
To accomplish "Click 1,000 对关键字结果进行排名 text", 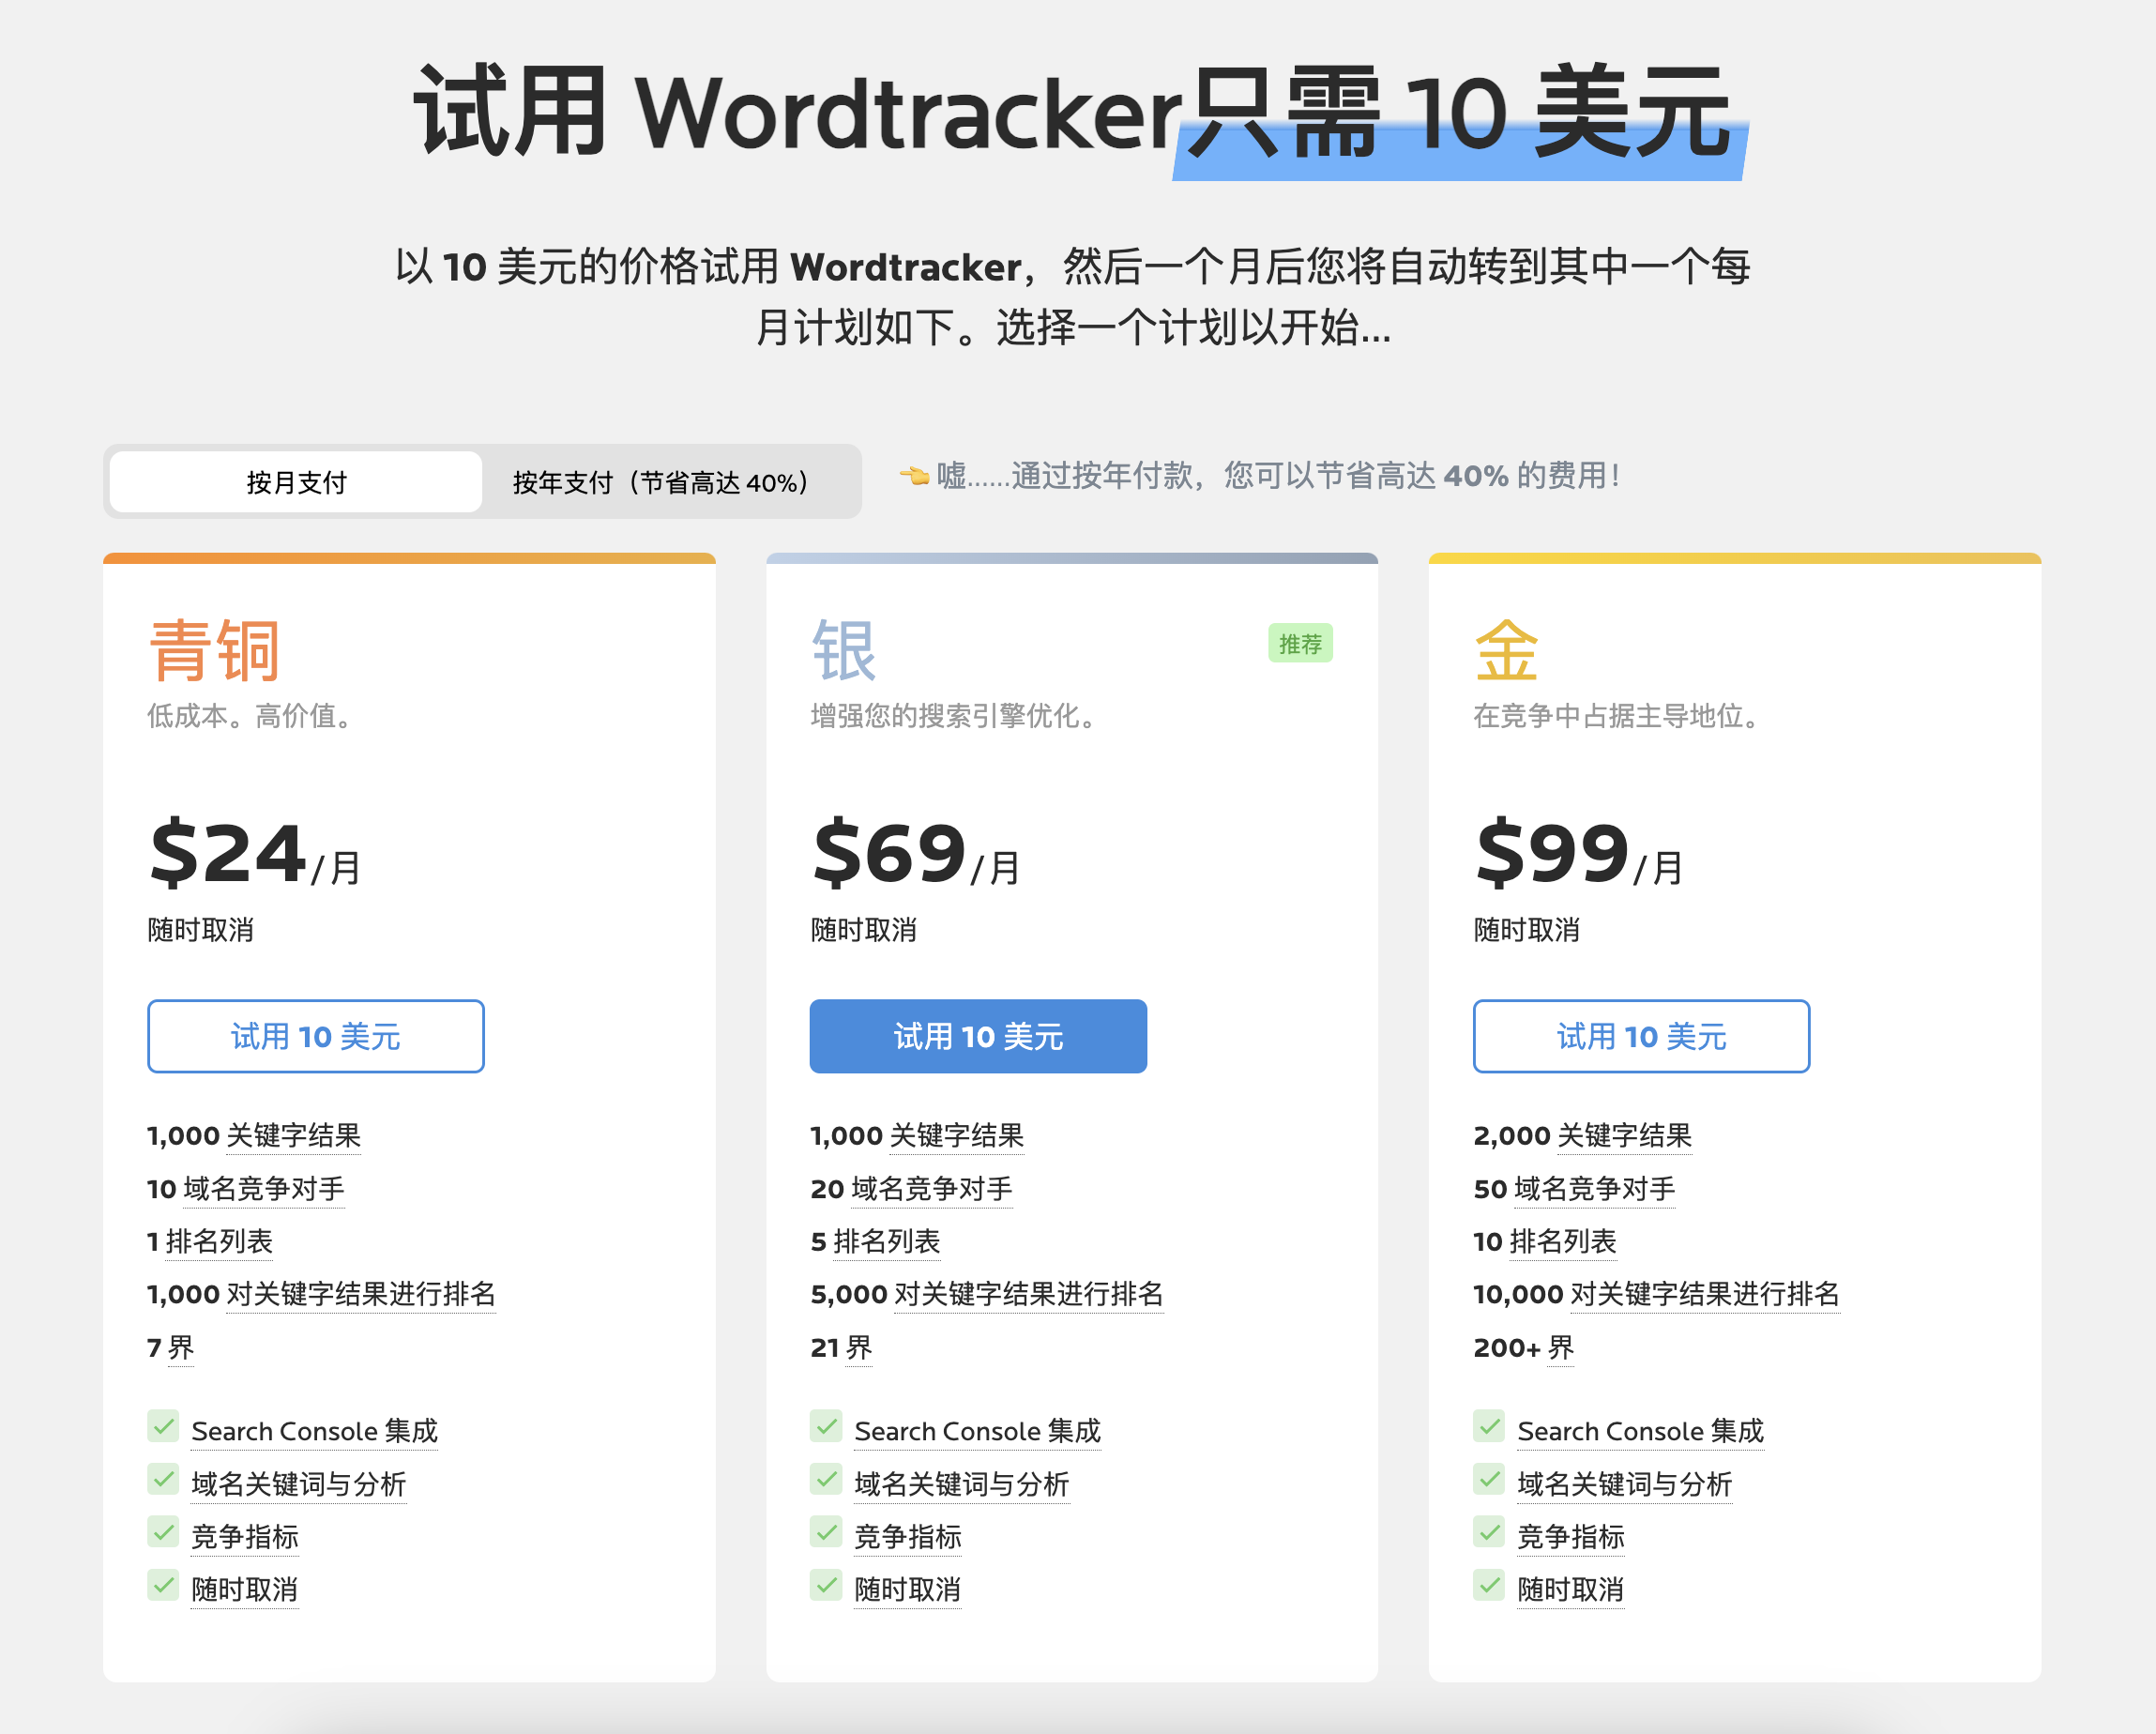I will (321, 1294).
